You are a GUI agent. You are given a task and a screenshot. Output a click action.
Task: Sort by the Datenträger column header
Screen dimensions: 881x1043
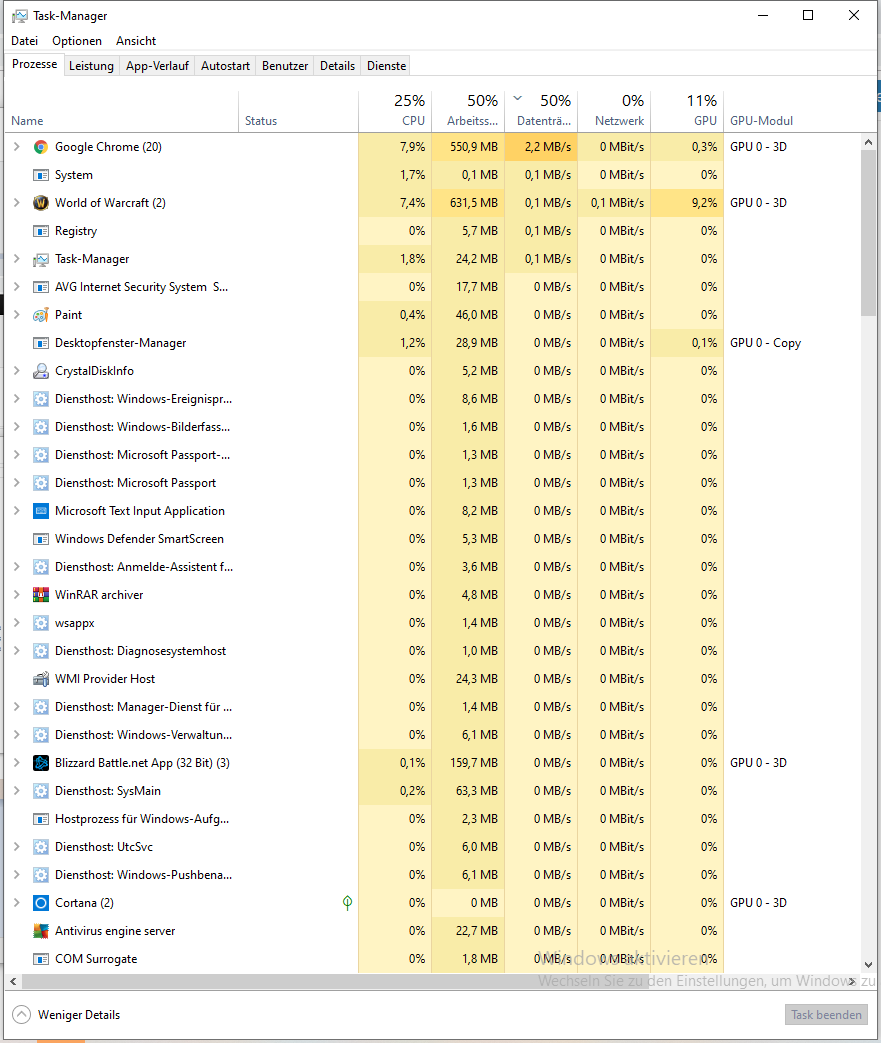(x=541, y=111)
